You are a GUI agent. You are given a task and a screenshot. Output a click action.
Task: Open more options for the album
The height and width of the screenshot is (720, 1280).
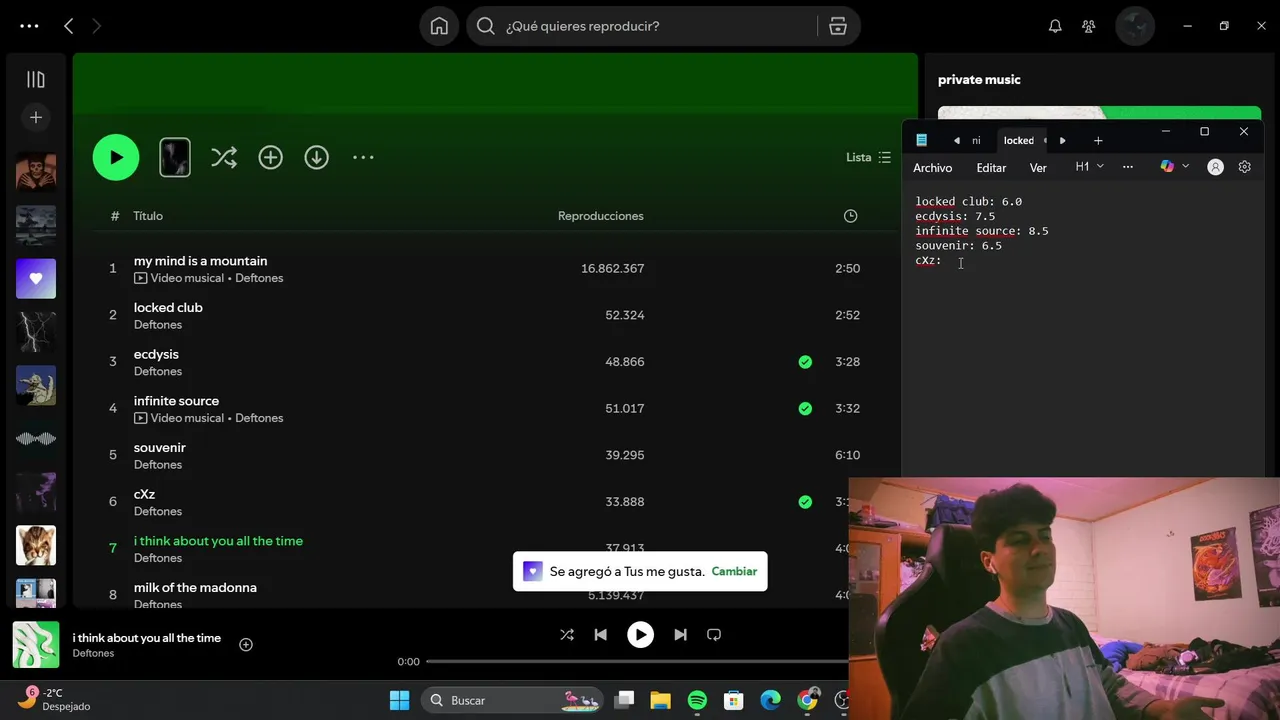[363, 157]
